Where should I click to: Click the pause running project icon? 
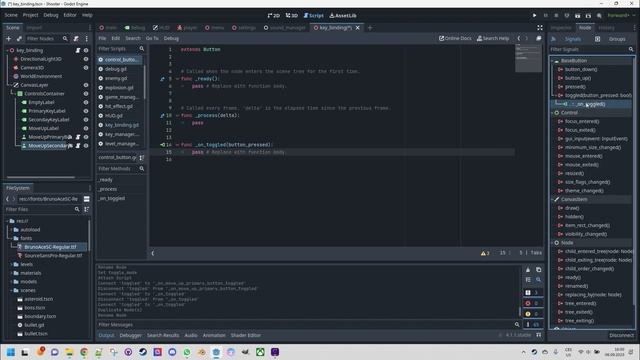[545, 16]
